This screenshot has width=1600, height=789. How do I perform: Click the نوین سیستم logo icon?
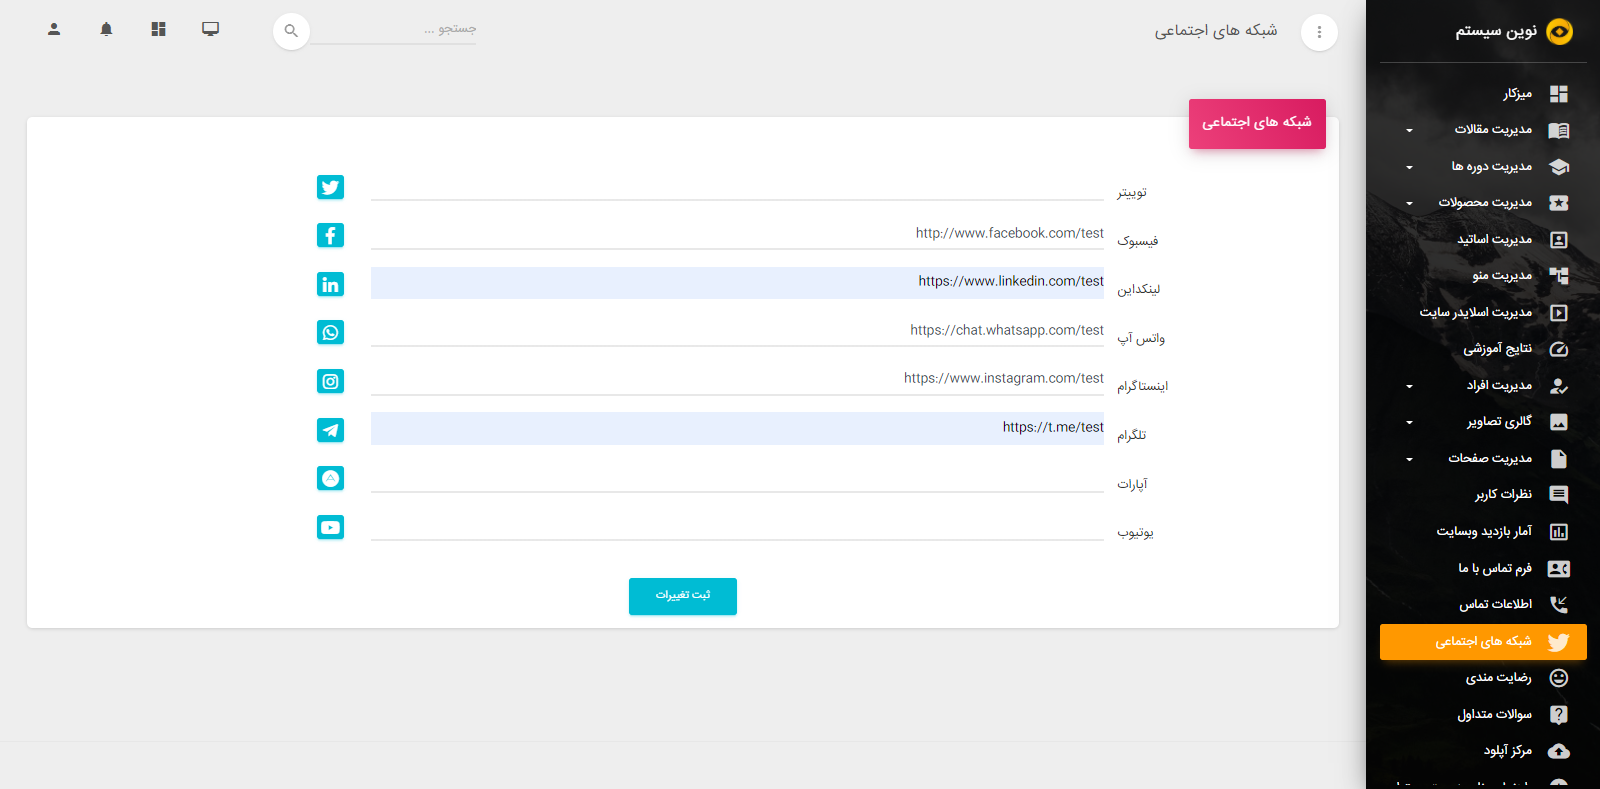pyautogui.click(x=1559, y=32)
